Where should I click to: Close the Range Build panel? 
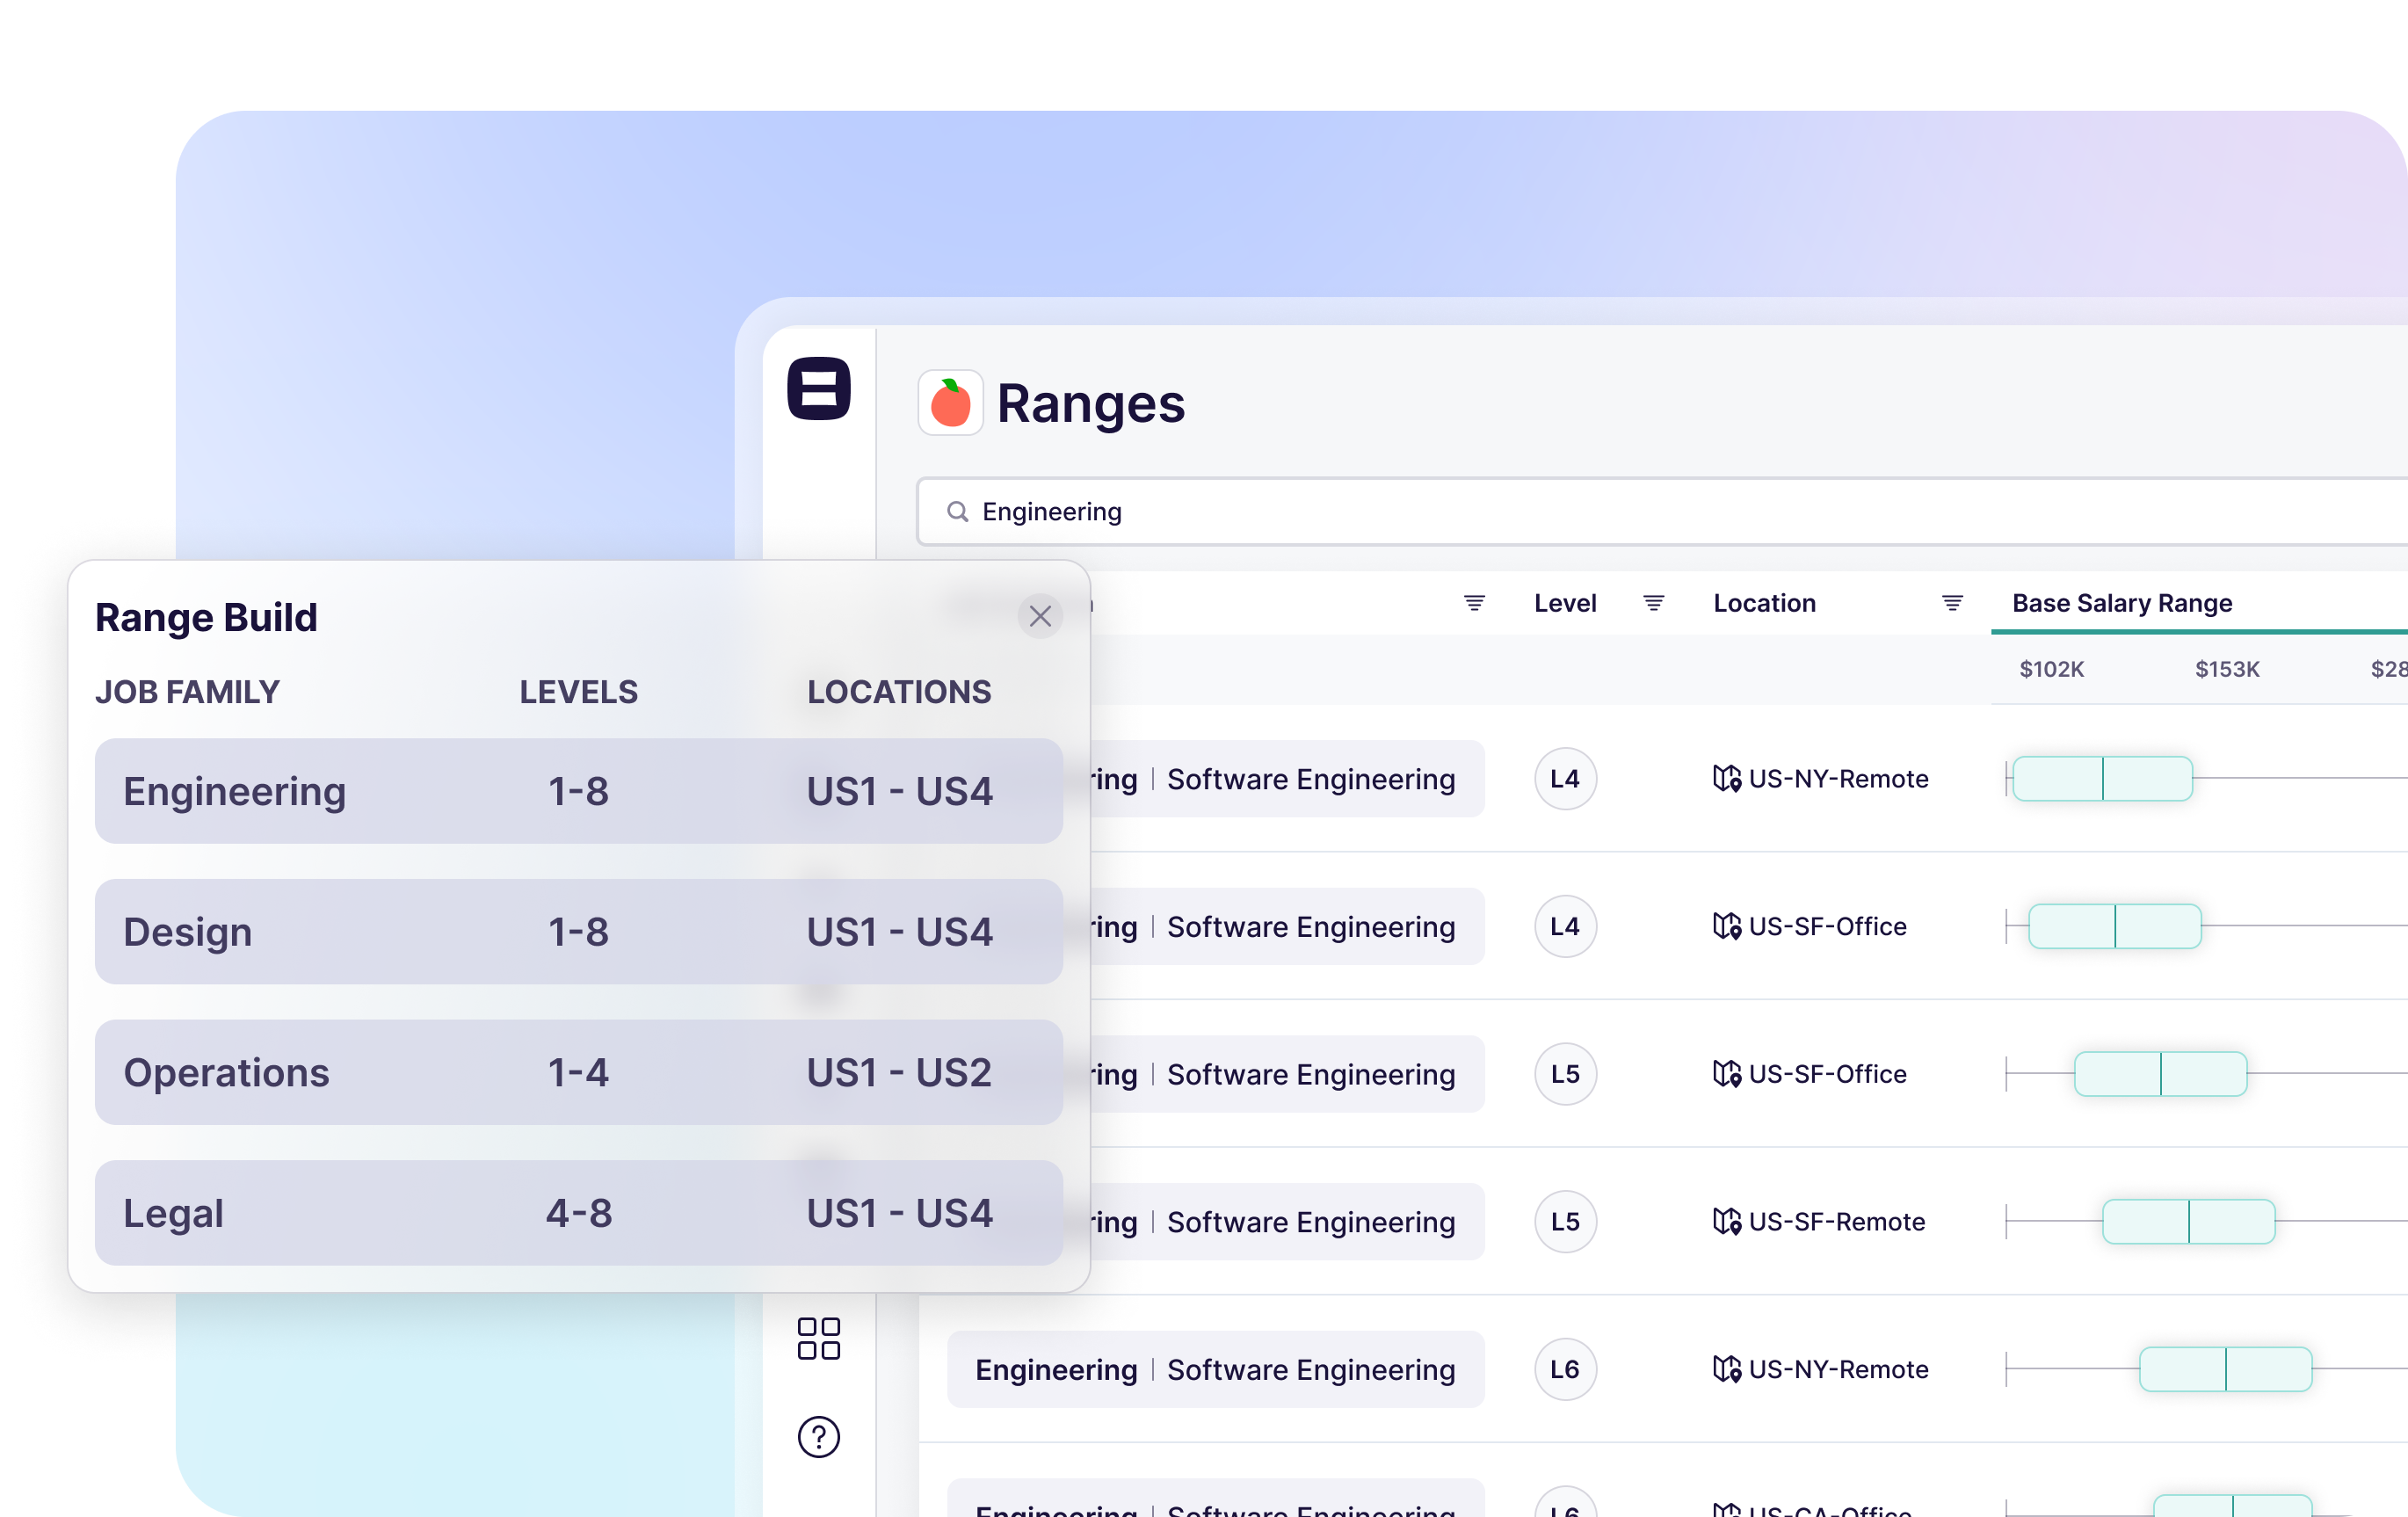(x=1040, y=616)
